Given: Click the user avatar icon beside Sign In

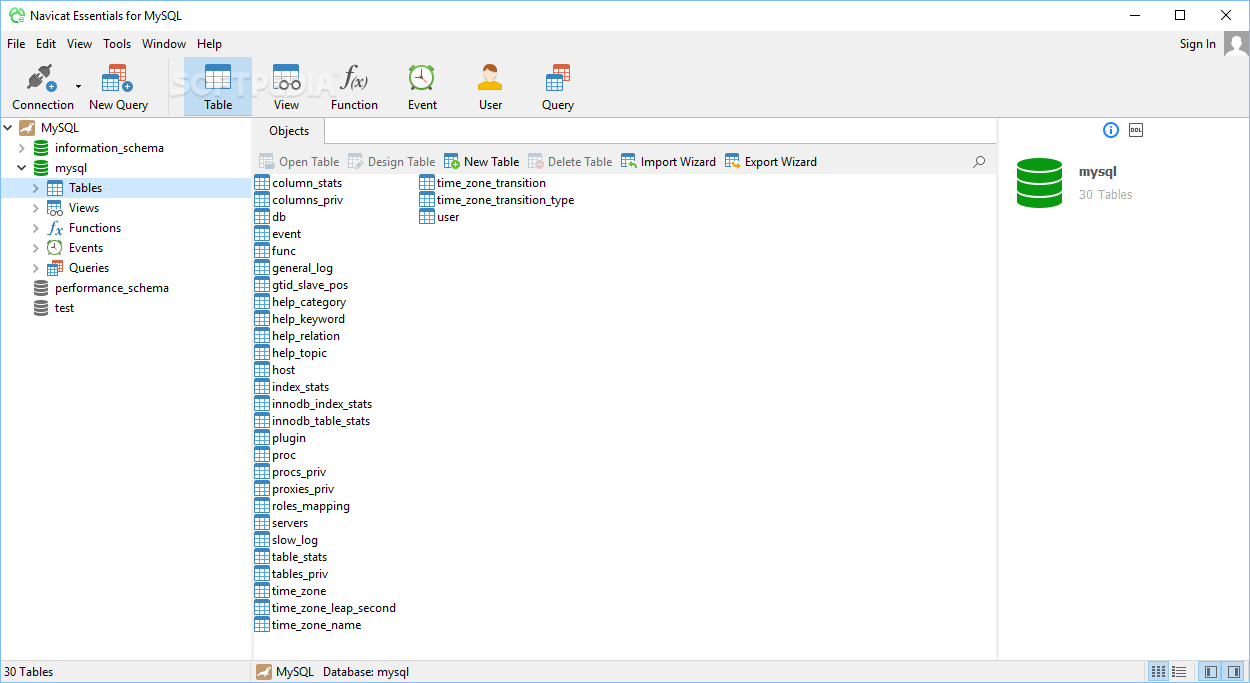Looking at the screenshot, I should point(1236,44).
